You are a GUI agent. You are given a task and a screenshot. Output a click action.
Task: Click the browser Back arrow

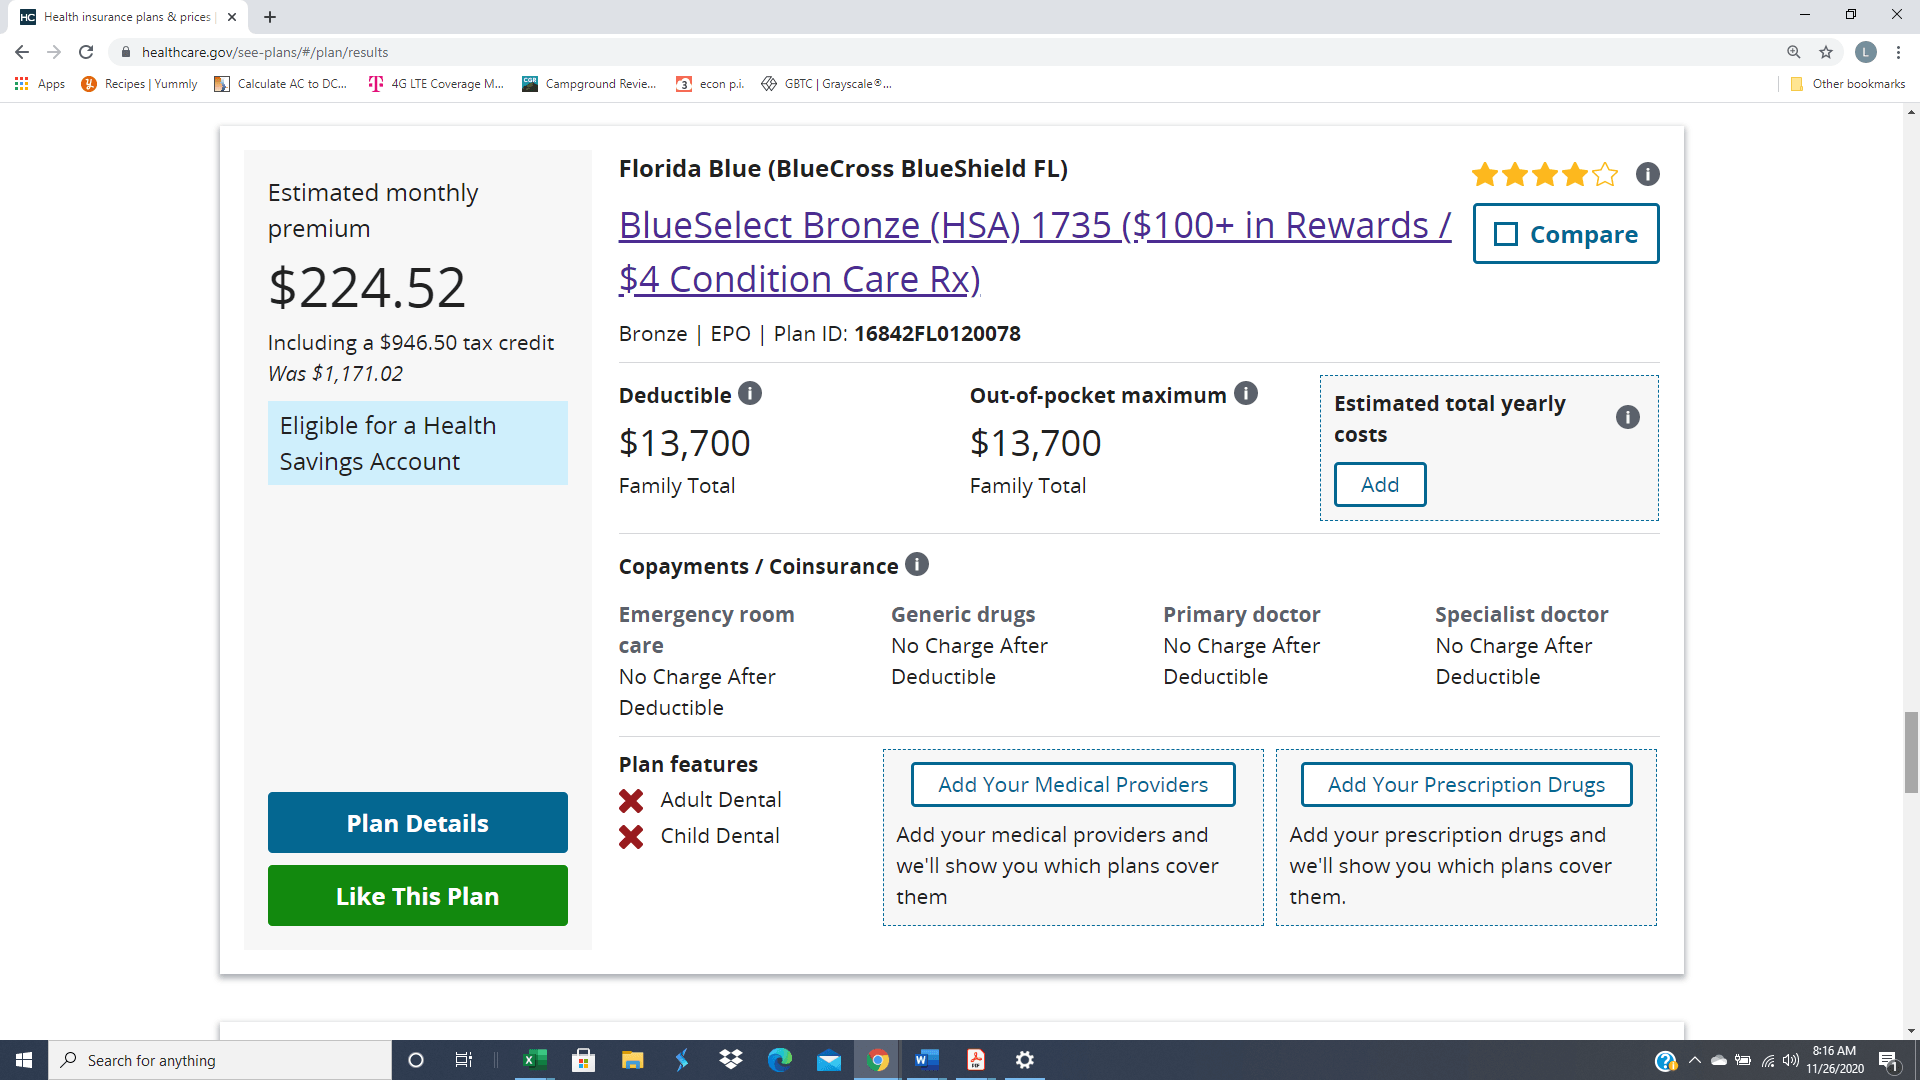point(22,52)
